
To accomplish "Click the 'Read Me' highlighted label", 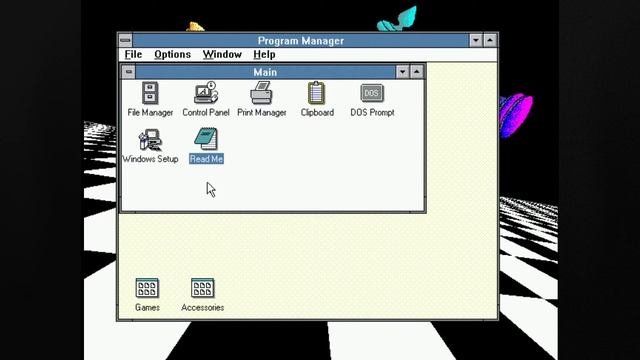I will 206,159.
